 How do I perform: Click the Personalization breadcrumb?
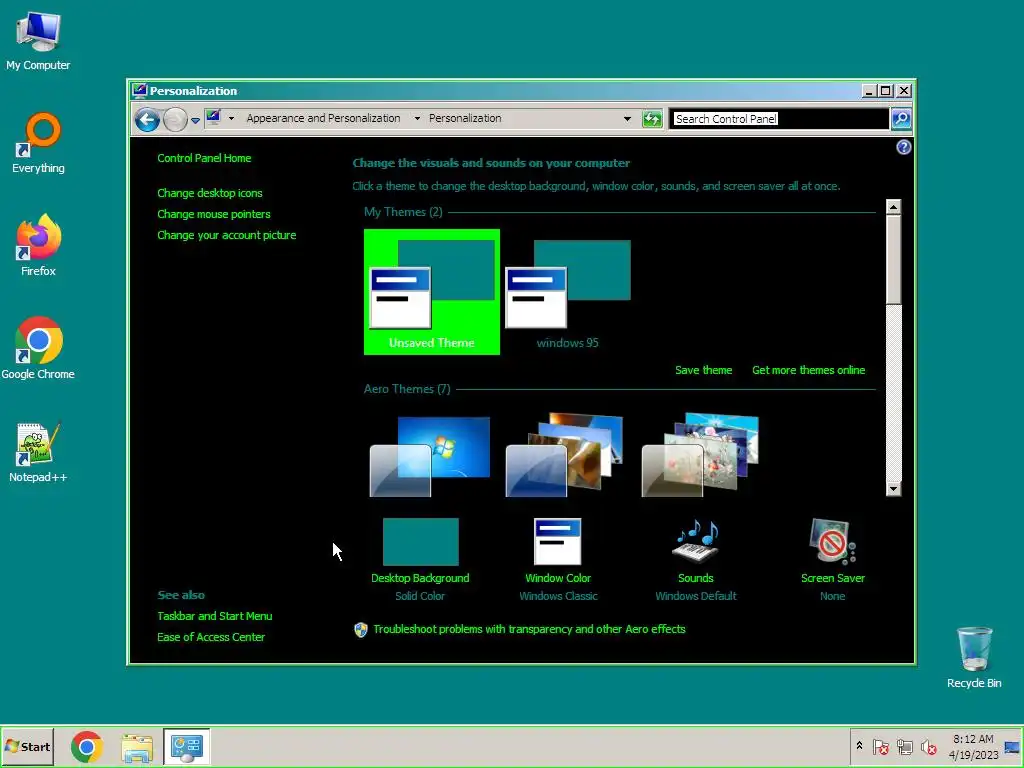tap(465, 118)
